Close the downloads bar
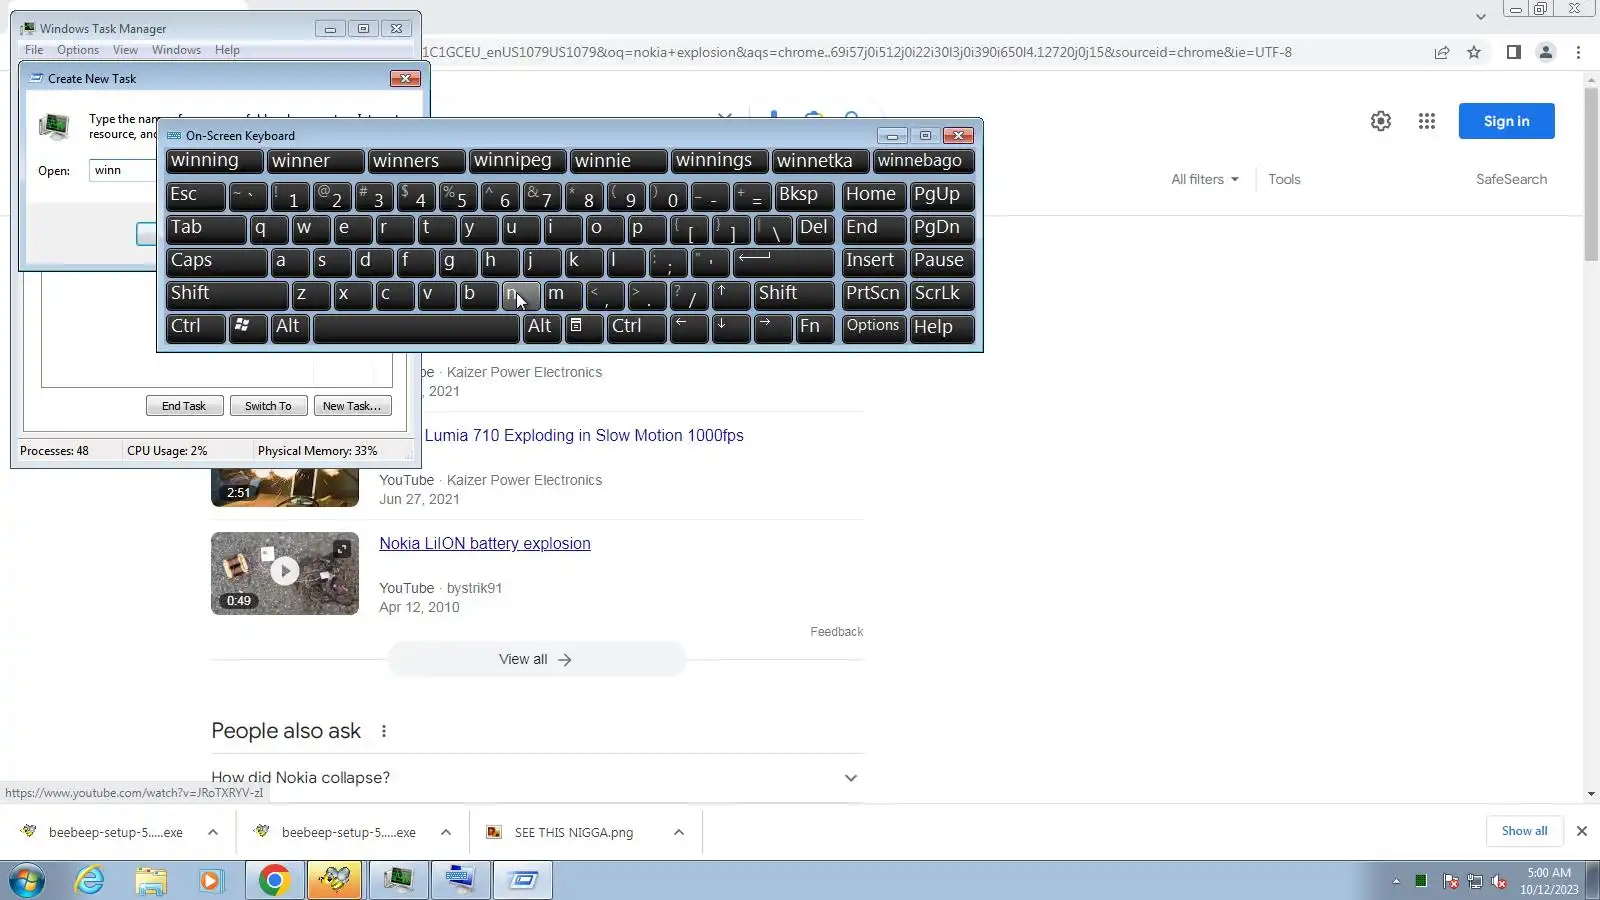This screenshot has width=1600, height=900. click(x=1582, y=831)
